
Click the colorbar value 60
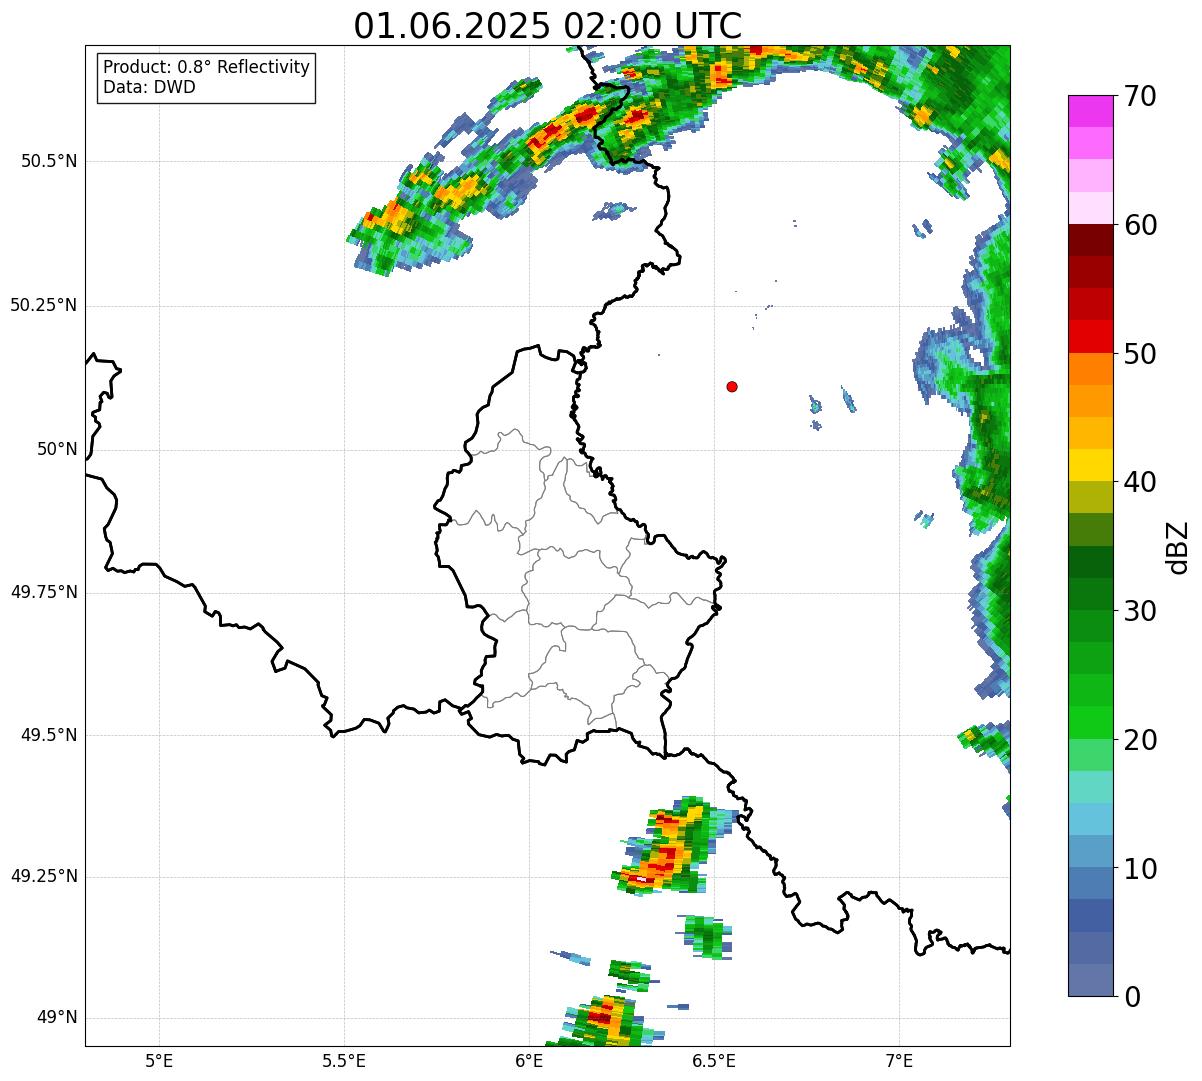[1140, 225]
